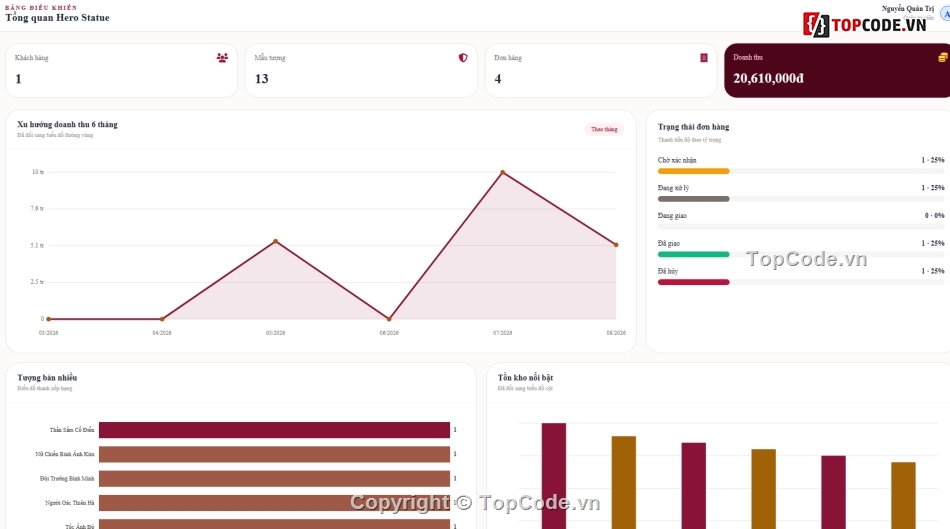
Task: Click the Tổng quan Hero Statue page title
Action: 58,18
